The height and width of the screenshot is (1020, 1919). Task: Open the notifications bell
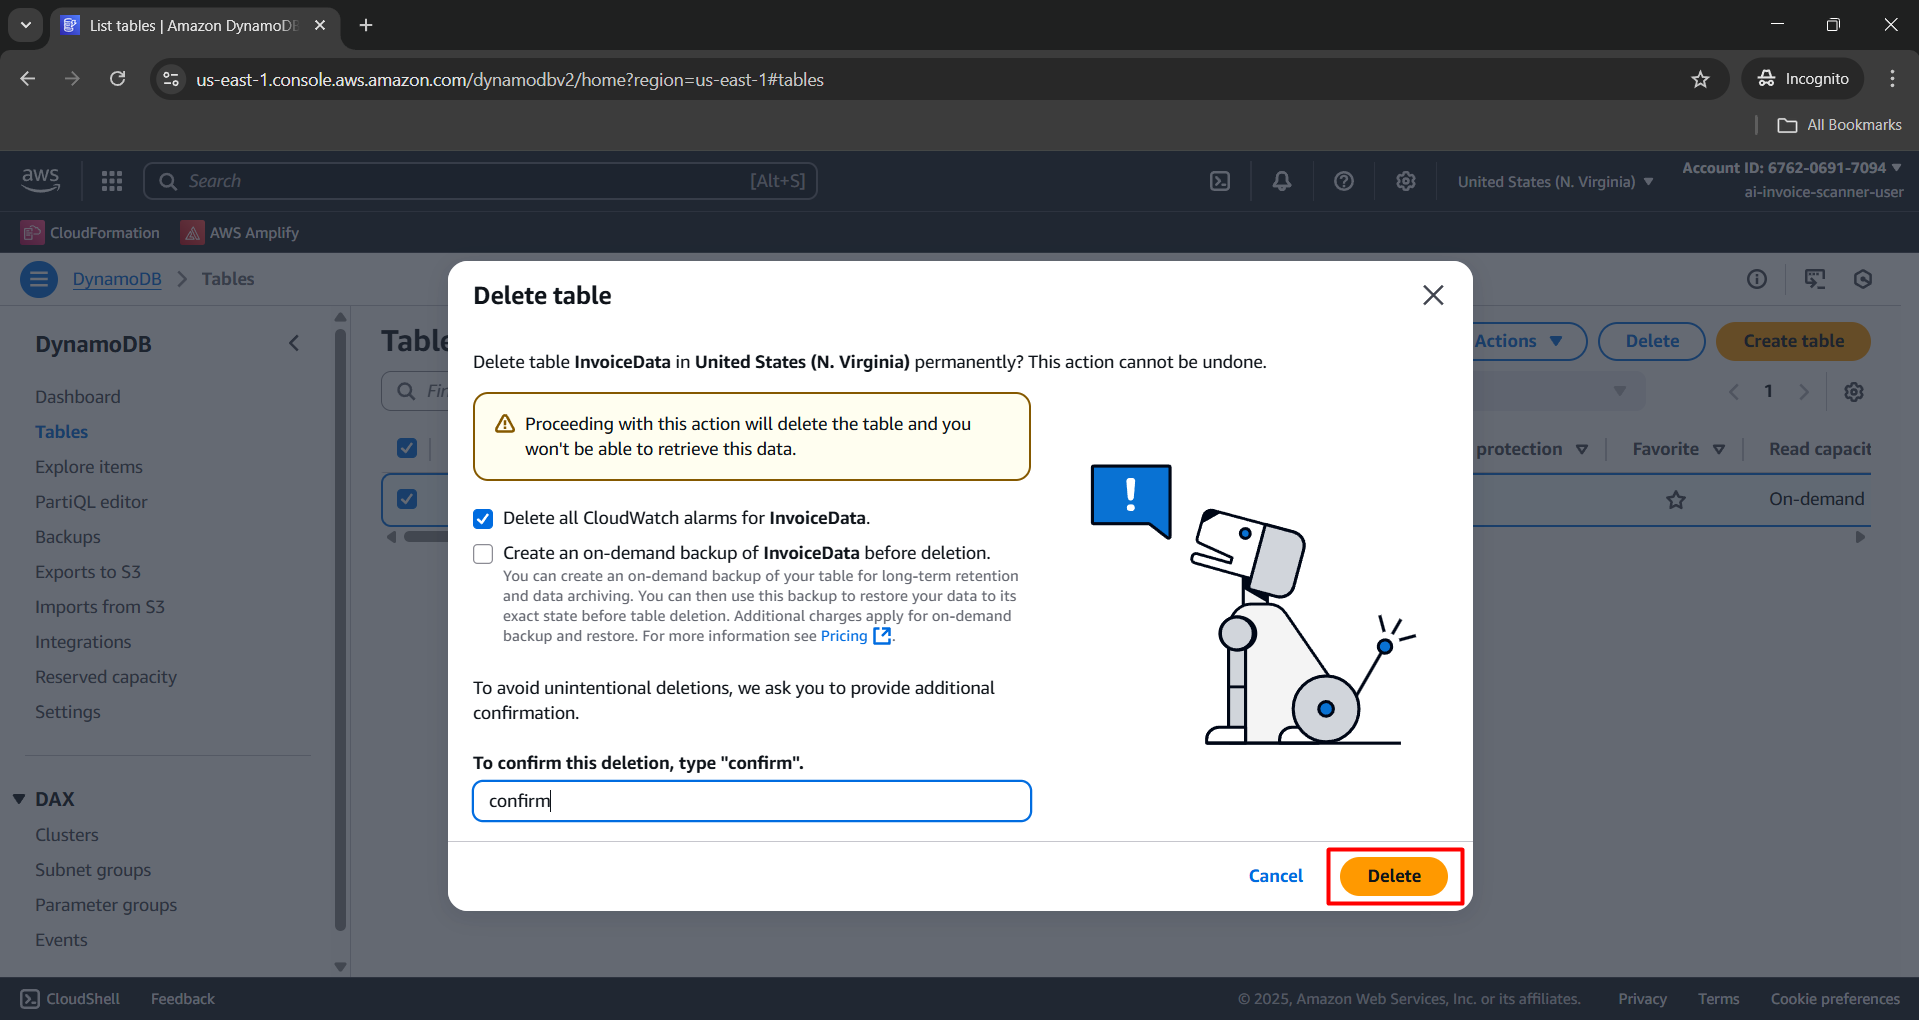click(x=1281, y=181)
